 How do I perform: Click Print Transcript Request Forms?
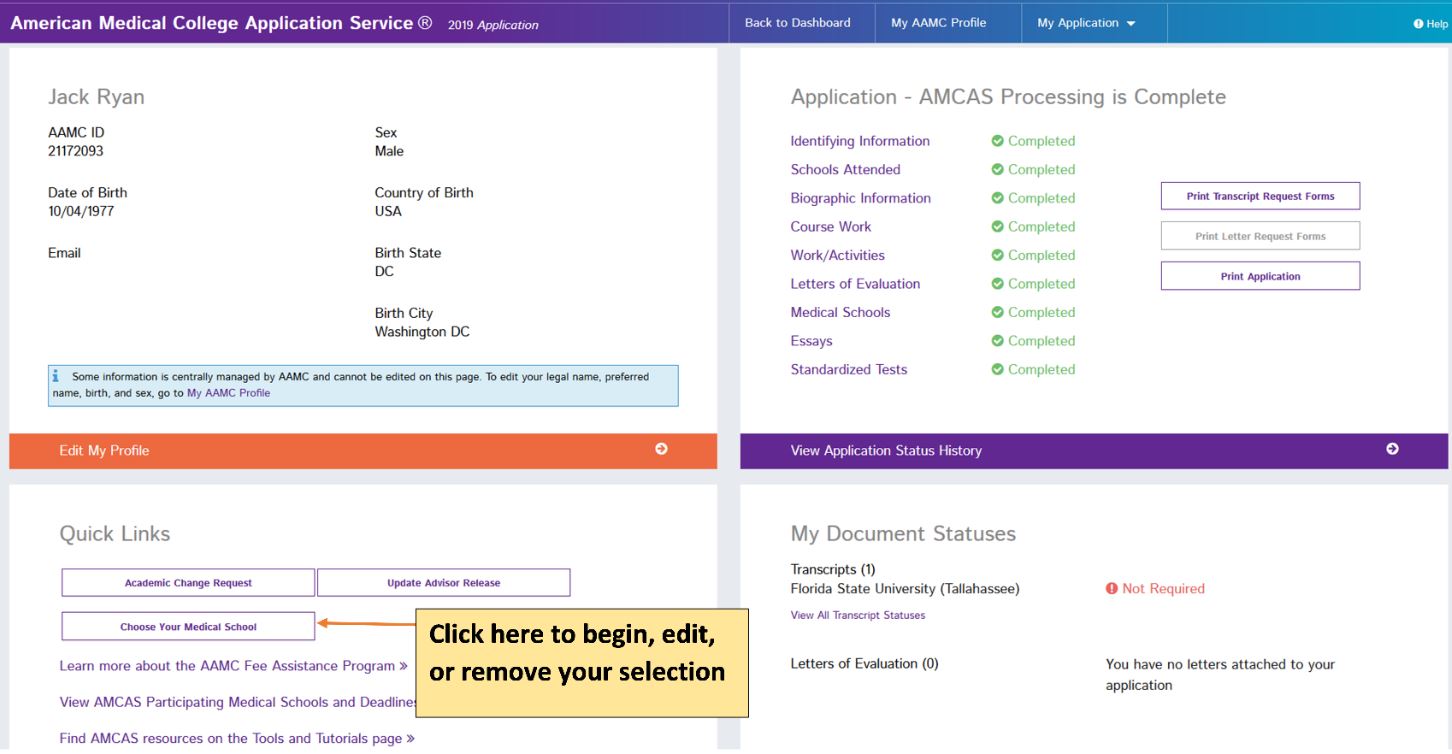(x=1260, y=196)
